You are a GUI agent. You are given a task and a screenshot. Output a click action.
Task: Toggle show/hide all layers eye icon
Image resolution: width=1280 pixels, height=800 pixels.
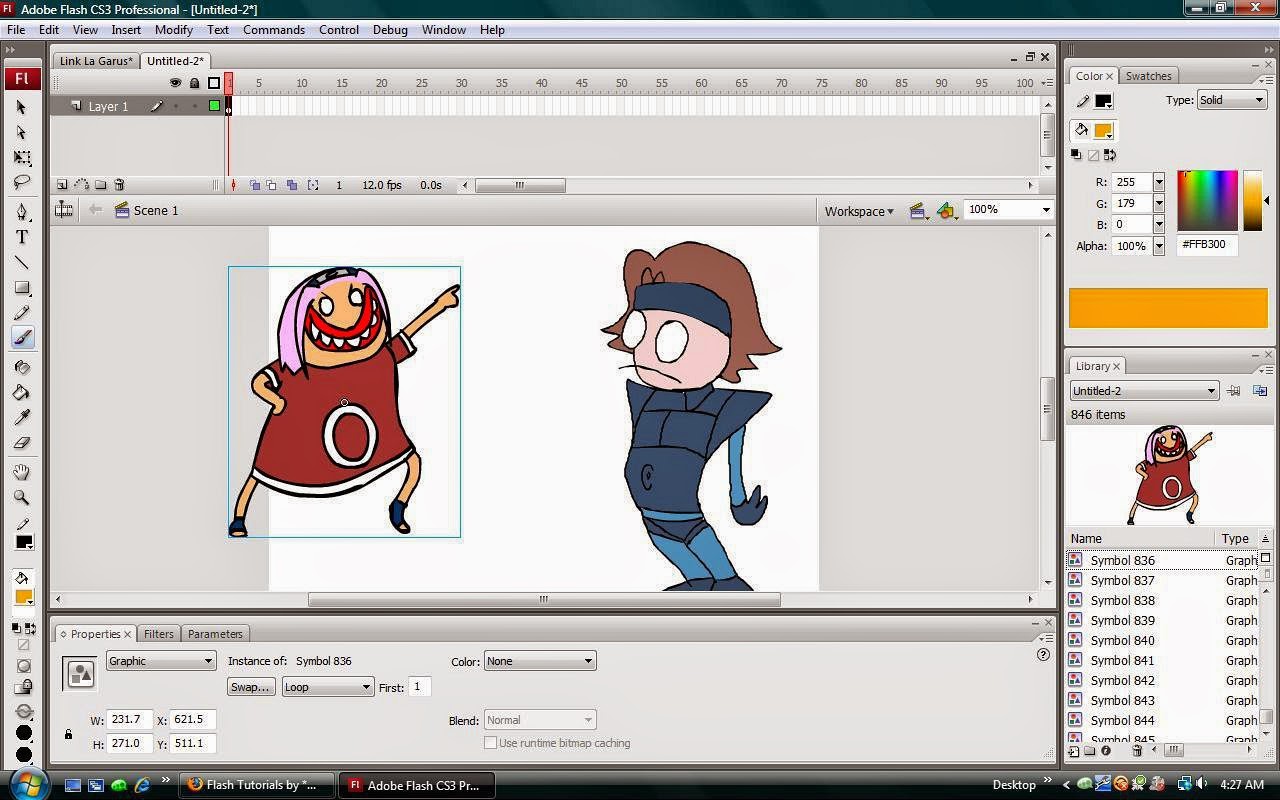pyautogui.click(x=175, y=83)
